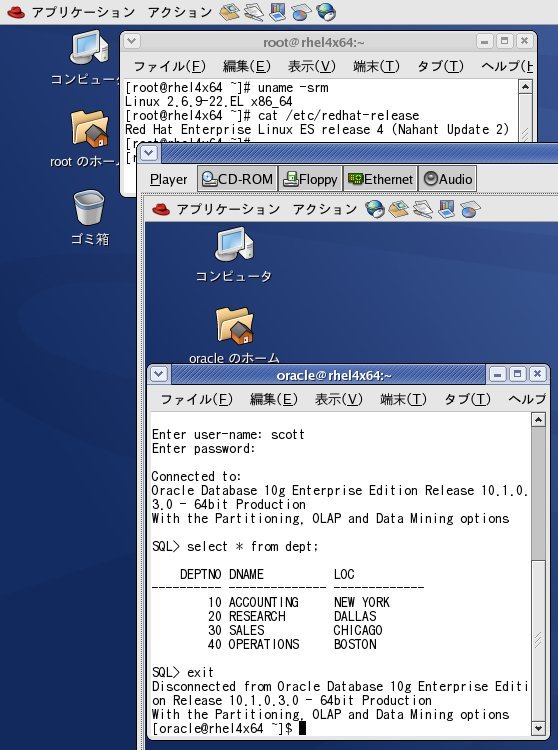Open guest Applications red hat menu
558x750 pixels.
(x=216, y=209)
